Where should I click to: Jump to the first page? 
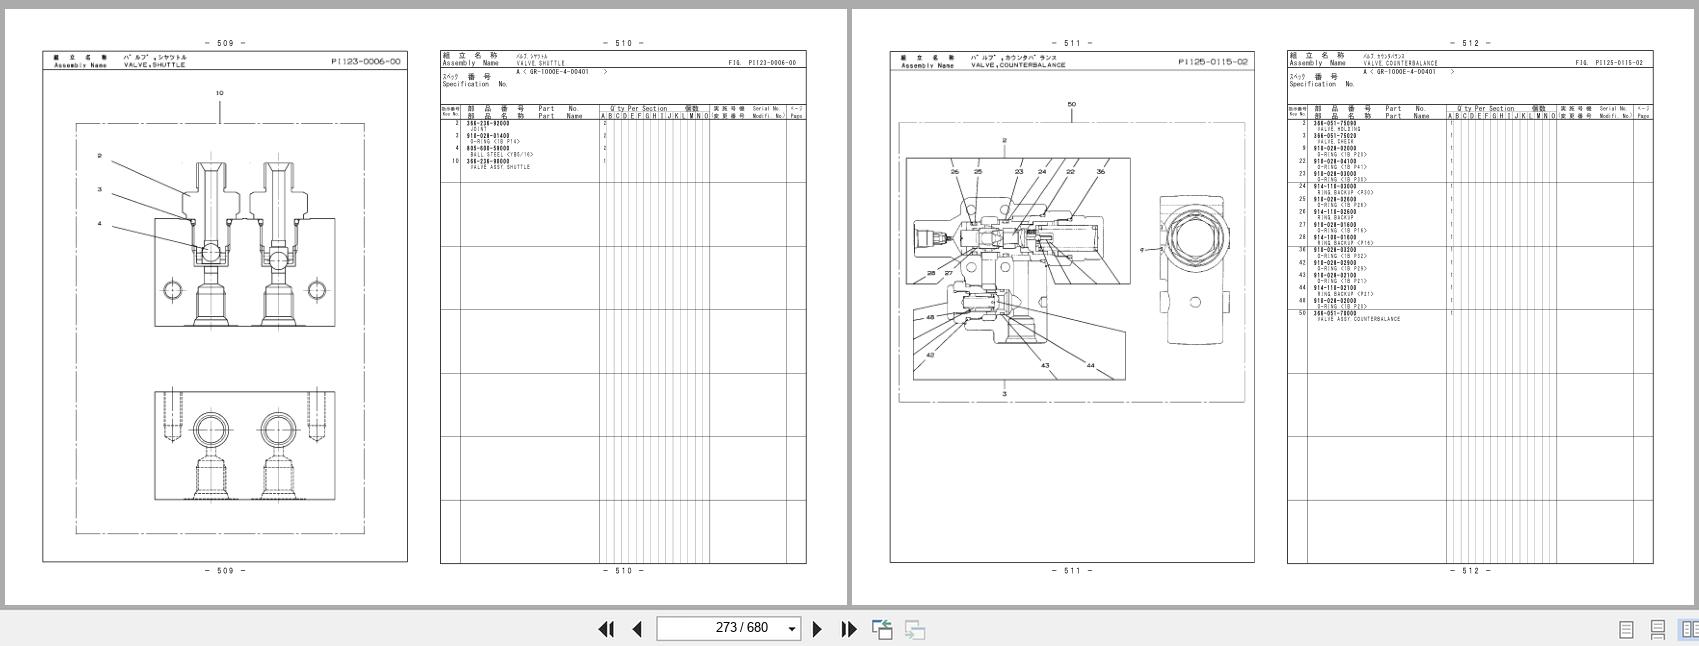[x=606, y=629]
